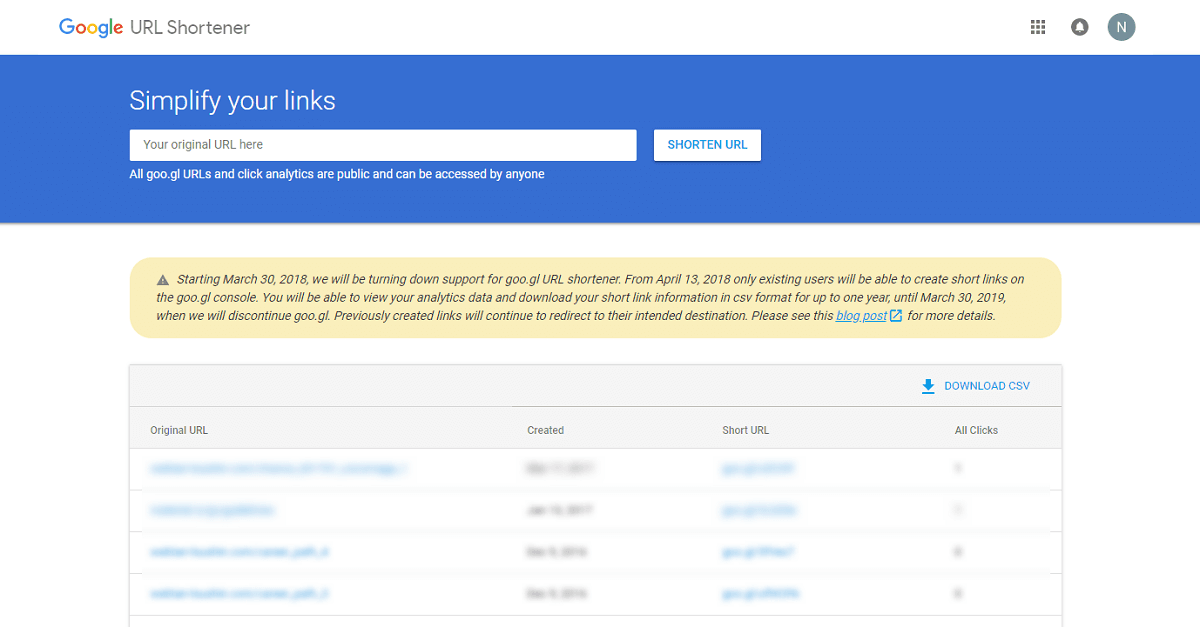Open the Google apps grid icon

pyautogui.click(x=1038, y=27)
